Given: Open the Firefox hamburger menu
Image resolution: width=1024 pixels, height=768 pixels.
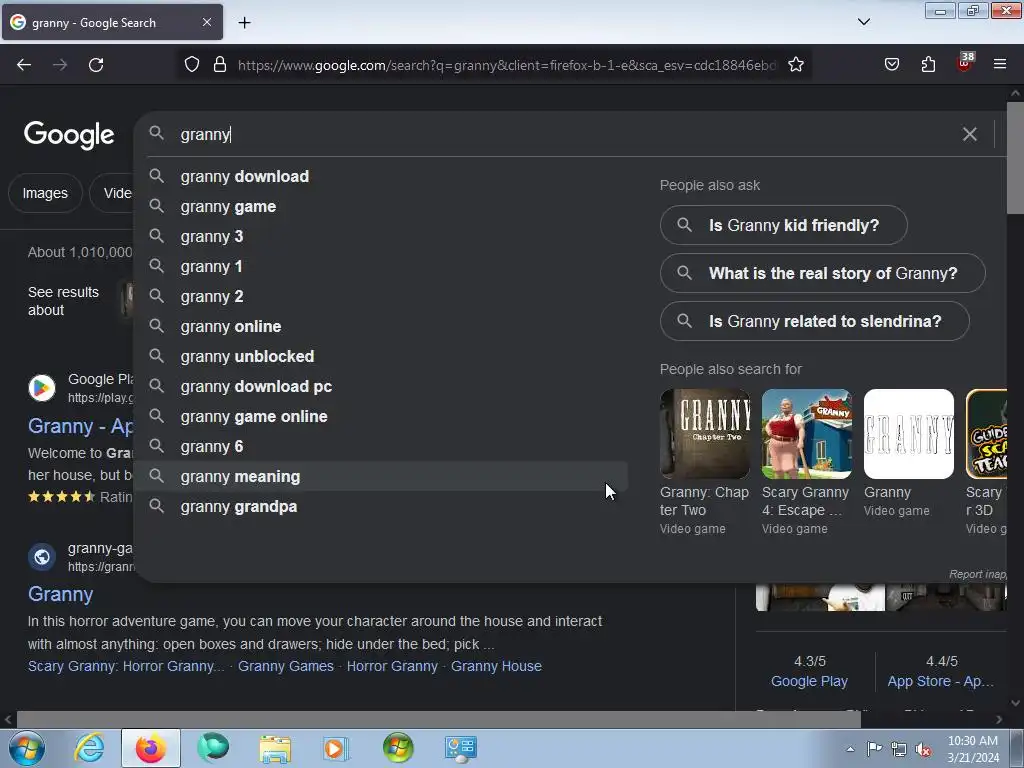Looking at the screenshot, I should 1000,64.
